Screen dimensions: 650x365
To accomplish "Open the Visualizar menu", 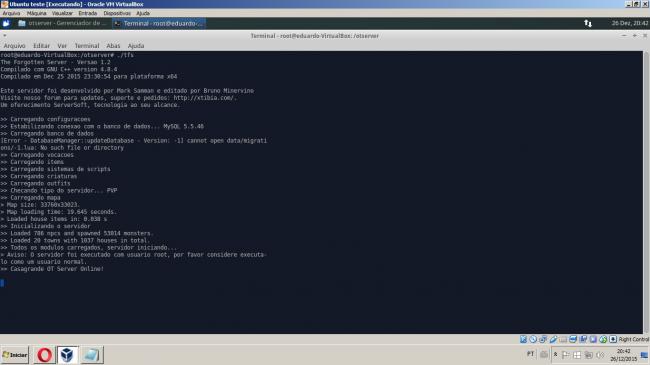I will pyautogui.click(x=62, y=13).
